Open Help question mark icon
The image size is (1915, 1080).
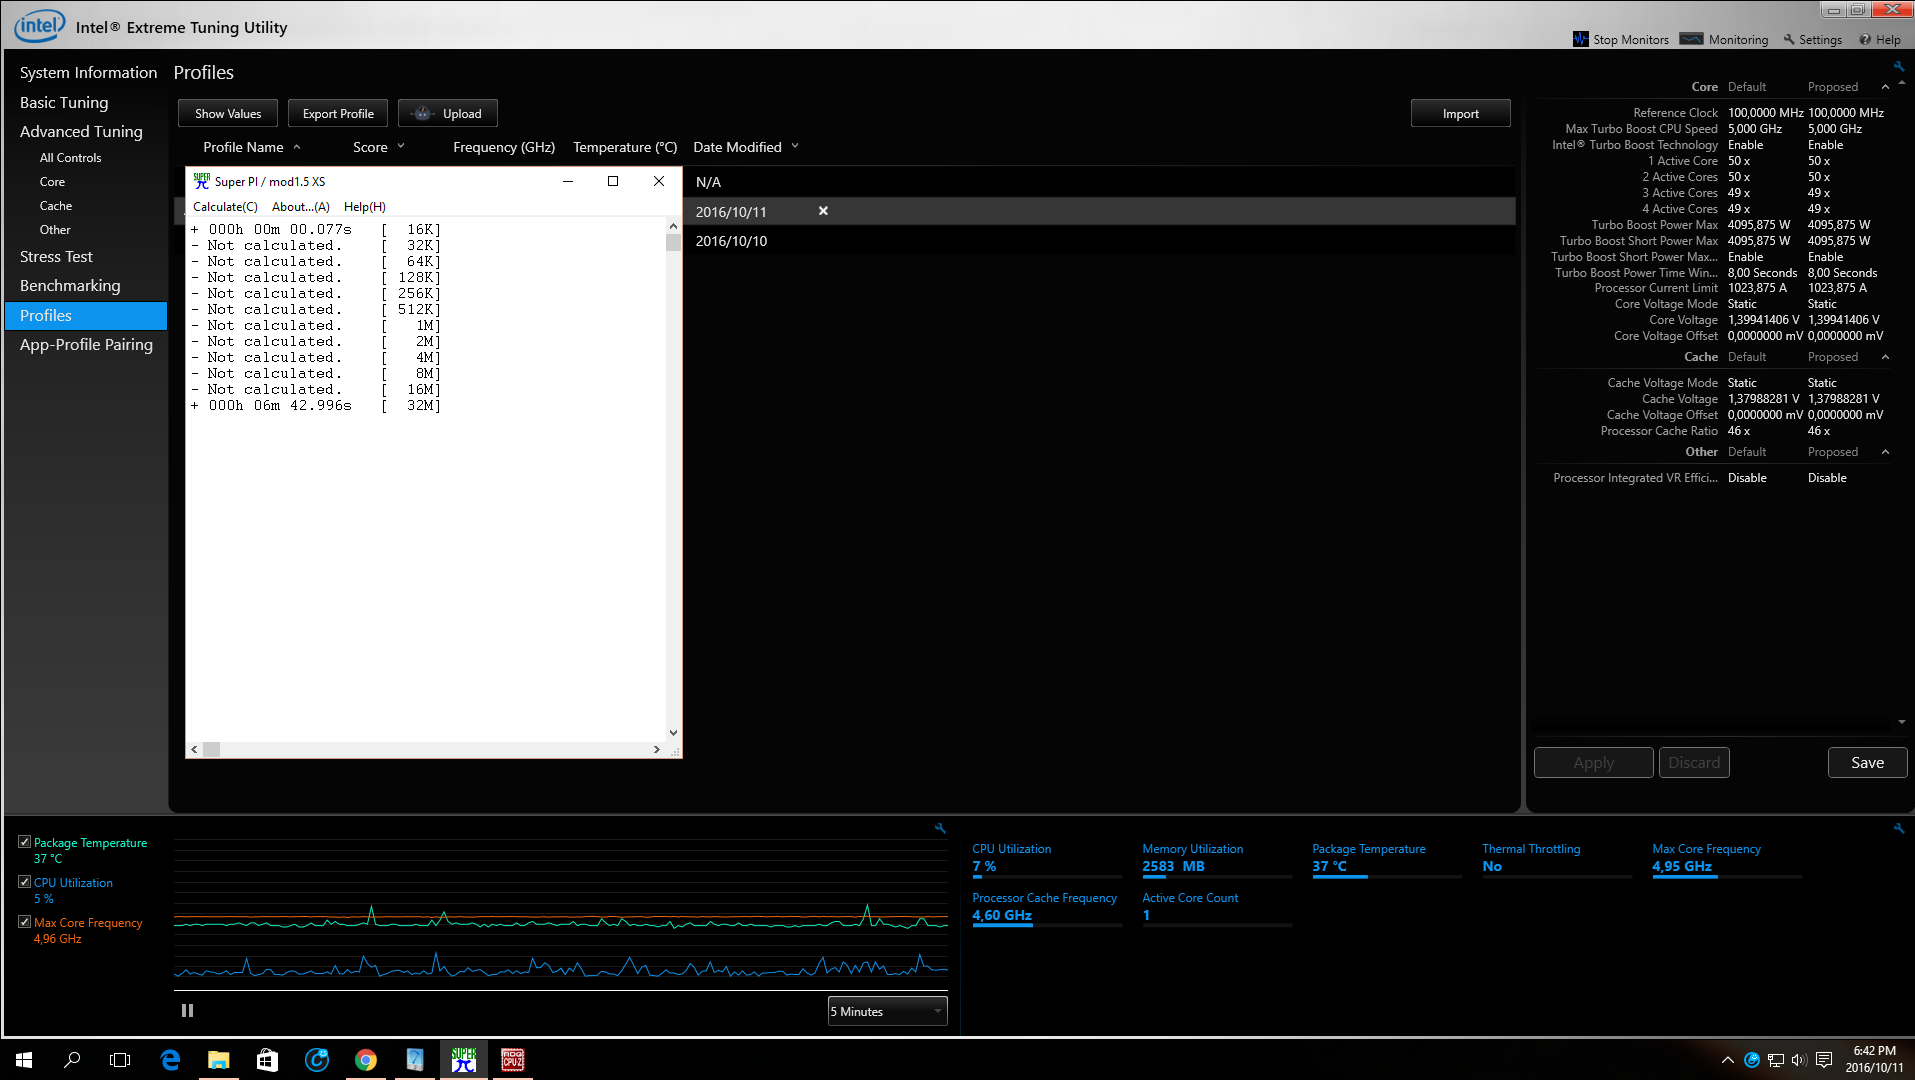click(1865, 39)
